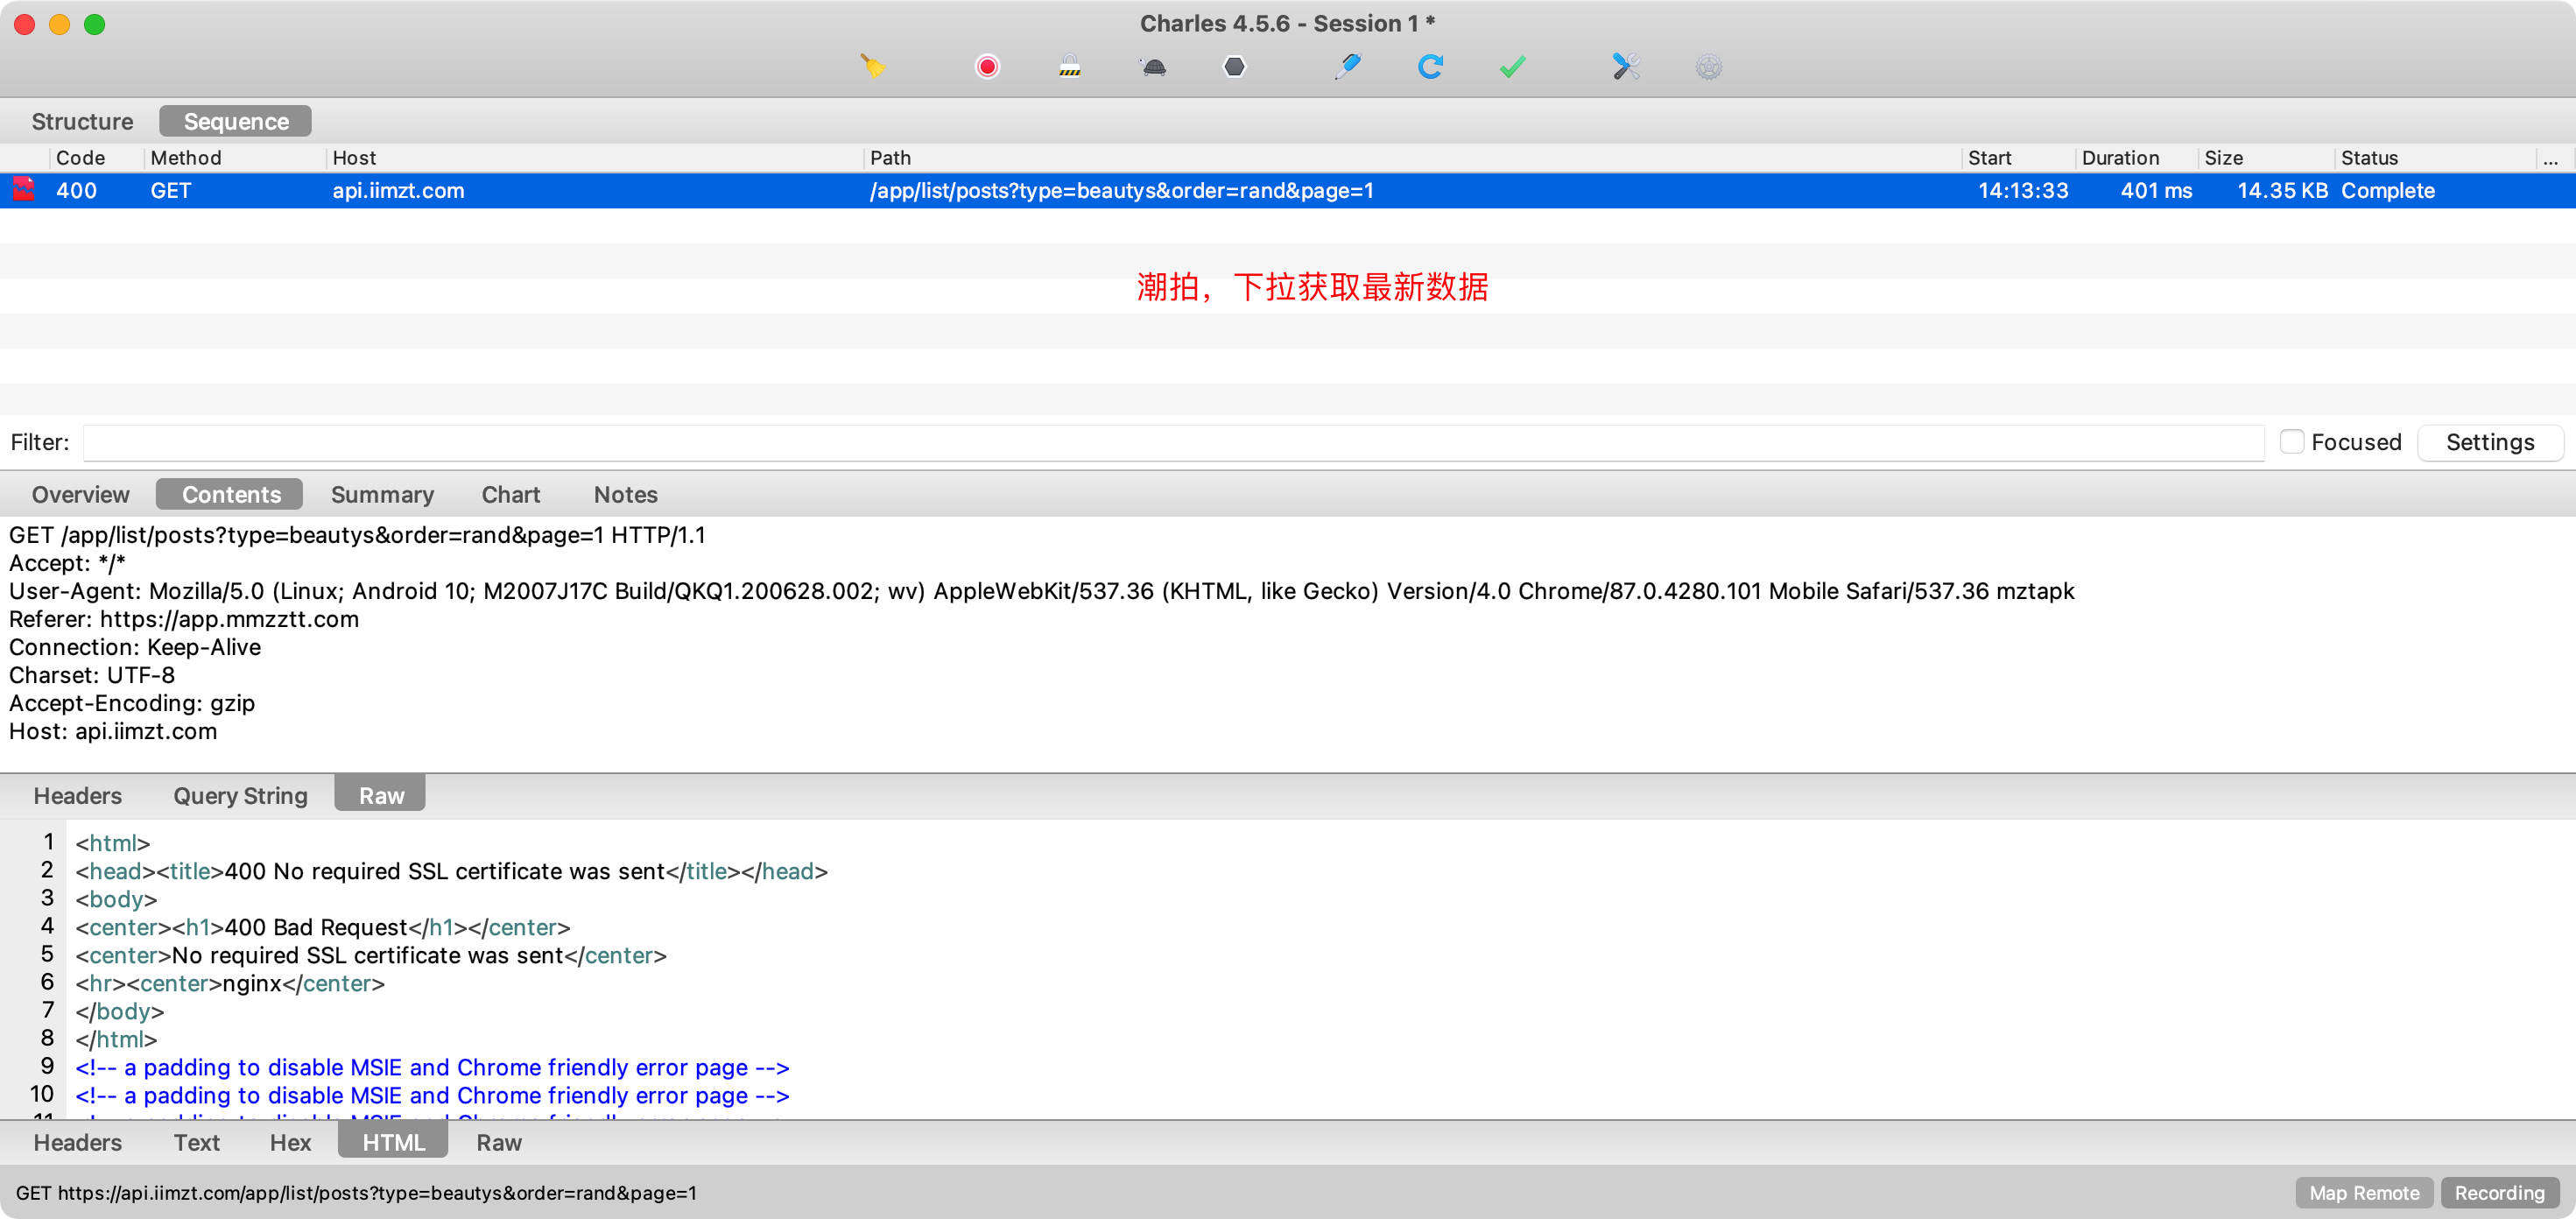
Task: Expand the Chart tab view
Action: [508, 495]
